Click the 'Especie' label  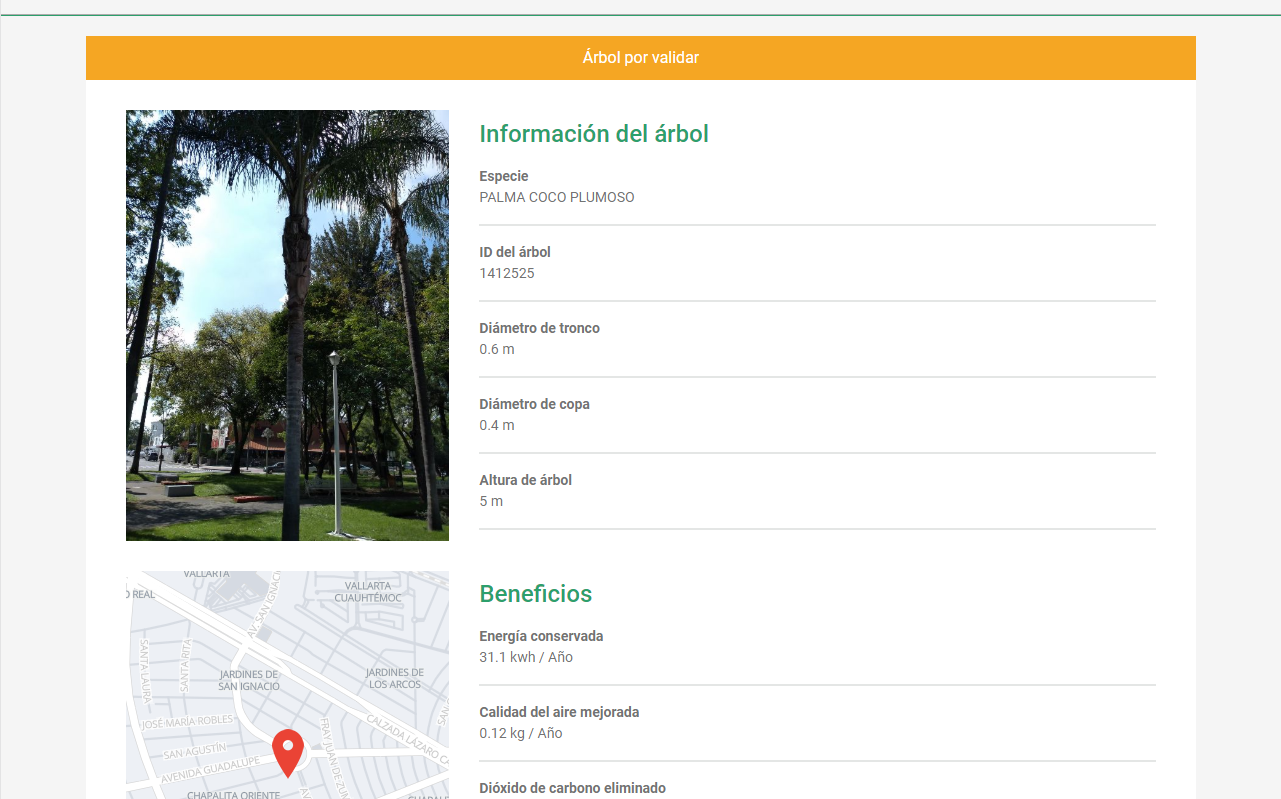[504, 176]
